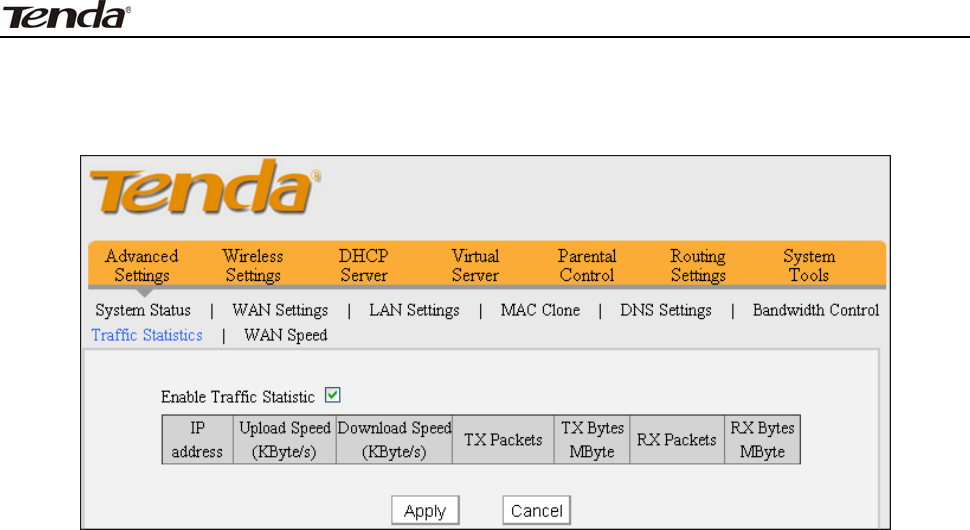Switch to the DHCP Server tab
Viewport: 970px width, 530px height.
click(364, 265)
